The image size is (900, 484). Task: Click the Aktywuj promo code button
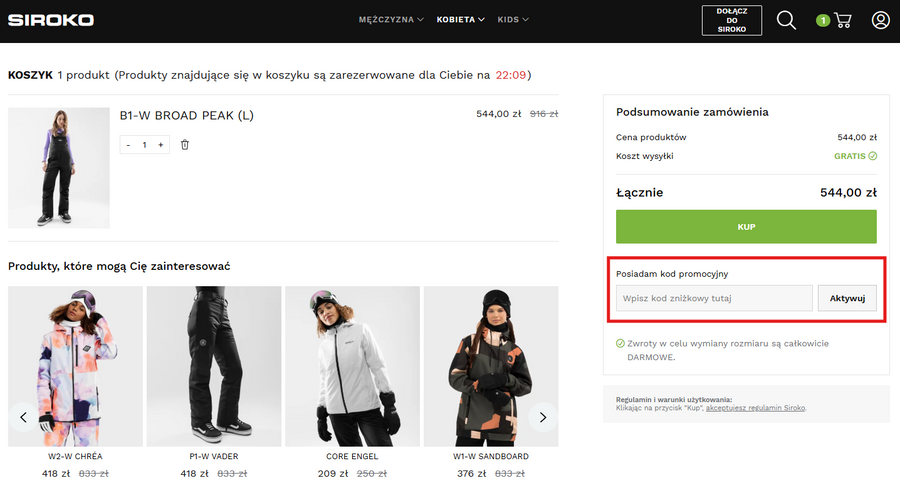[x=847, y=298]
